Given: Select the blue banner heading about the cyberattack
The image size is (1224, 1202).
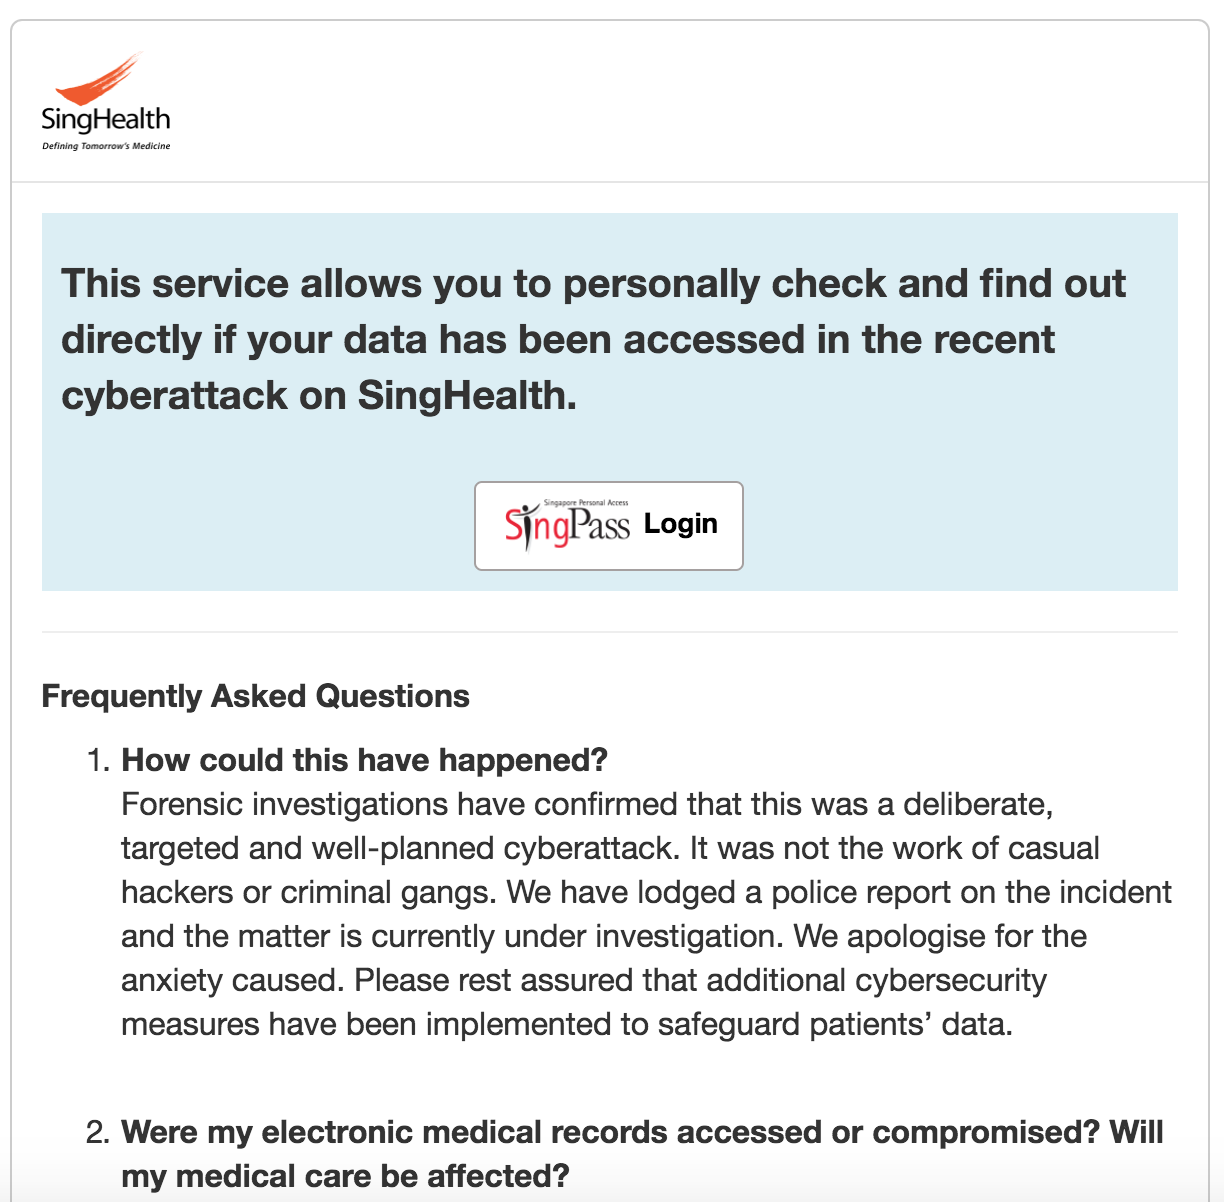Looking at the screenshot, I should (594, 340).
